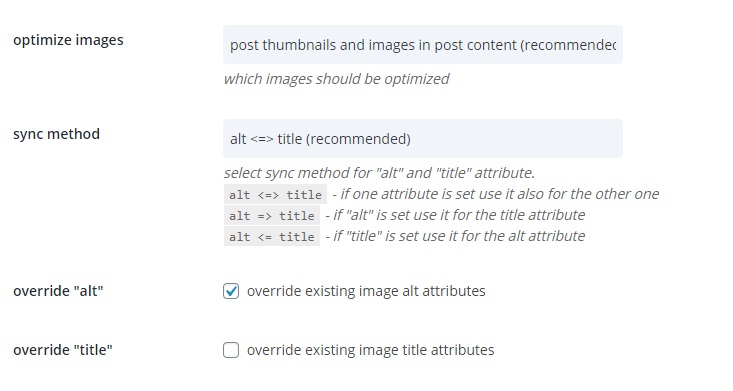This screenshot has width=733, height=391.
Task: Click the 'optimize images' setting label
Action: point(68,40)
